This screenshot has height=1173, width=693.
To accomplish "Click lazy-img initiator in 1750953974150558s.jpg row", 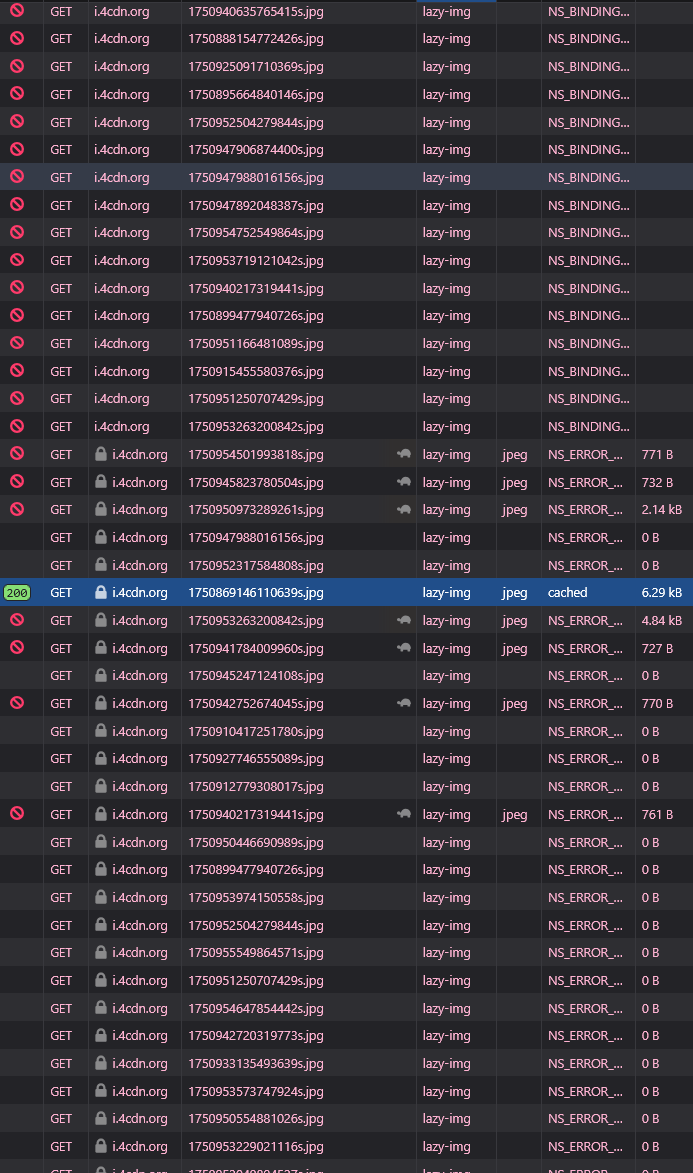I will [447, 897].
